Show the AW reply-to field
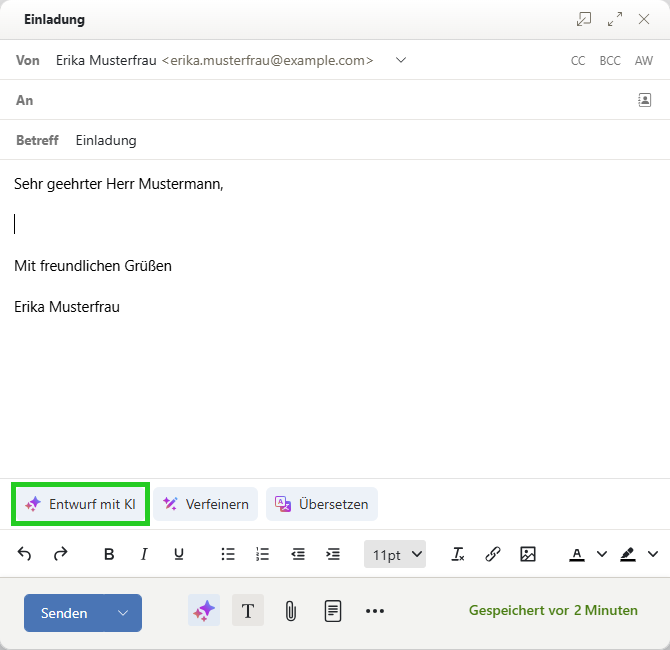 pos(644,61)
